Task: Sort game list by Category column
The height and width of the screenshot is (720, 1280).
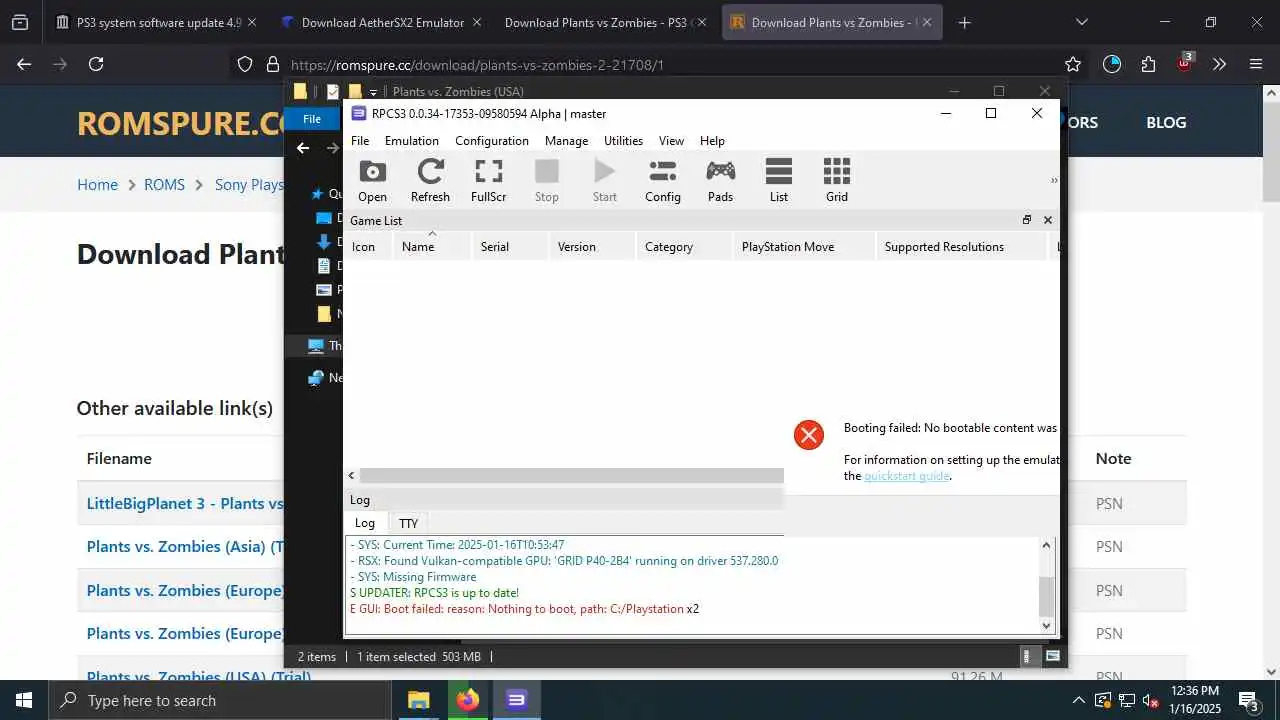Action: (x=685, y=247)
